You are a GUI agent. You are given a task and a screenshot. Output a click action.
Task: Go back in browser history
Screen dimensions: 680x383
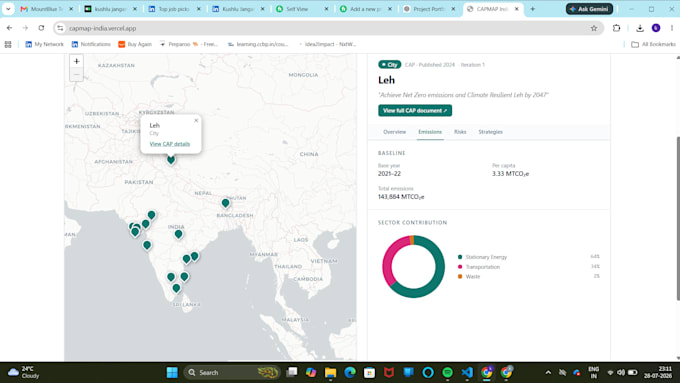10,28
